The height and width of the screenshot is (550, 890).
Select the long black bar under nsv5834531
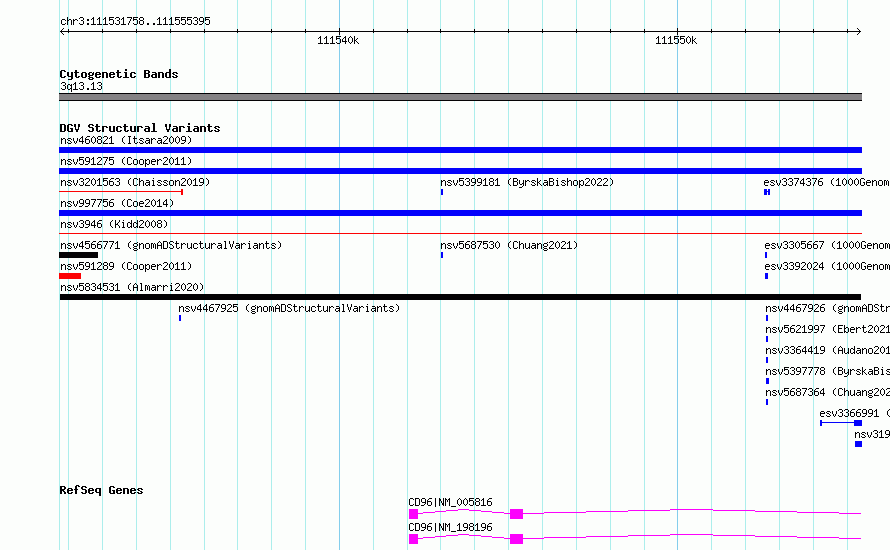pyautogui.click(x=460, y=297)
